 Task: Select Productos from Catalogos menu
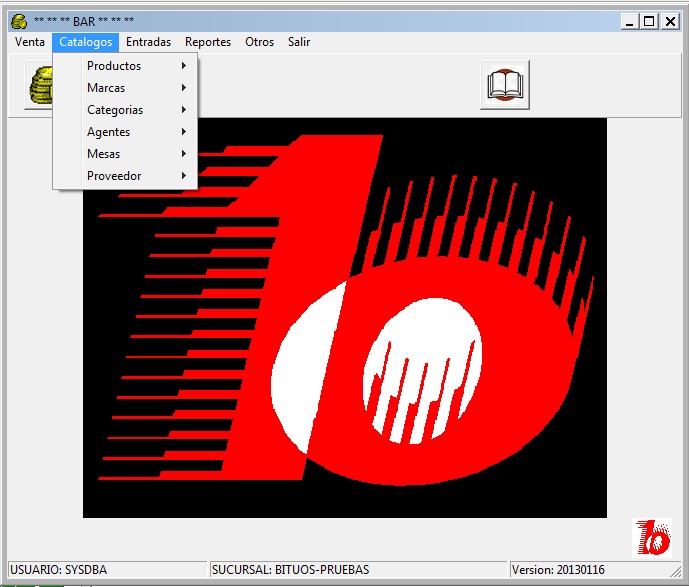tap(125, 66)
